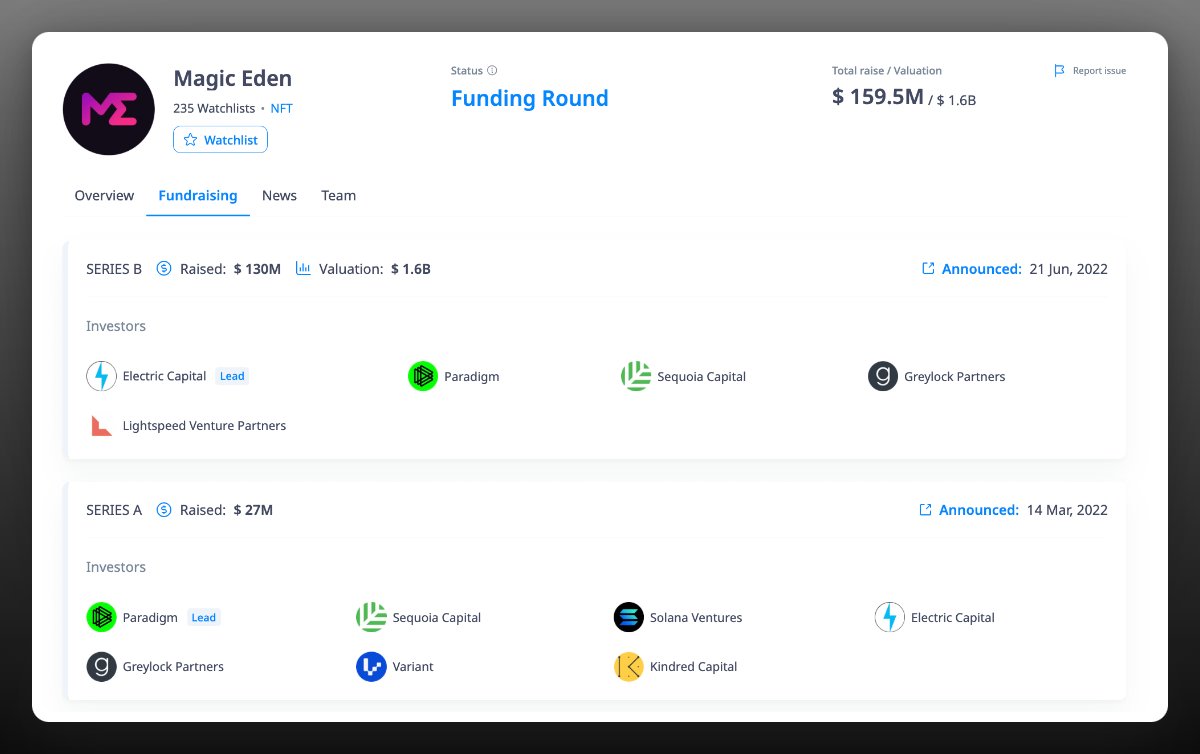Viewport: 1200px width, 754px height.
Task: Click the Variant logo
Action: click(x=371, y=666)
